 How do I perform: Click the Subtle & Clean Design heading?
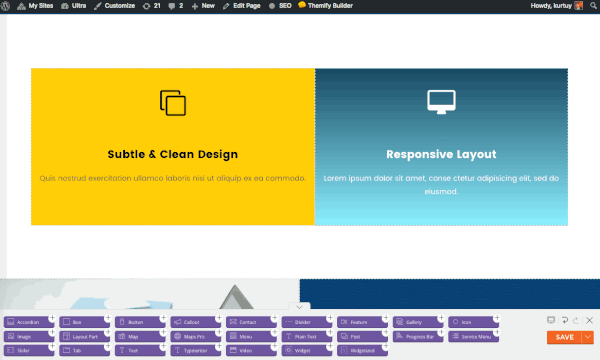coord(173,154)
